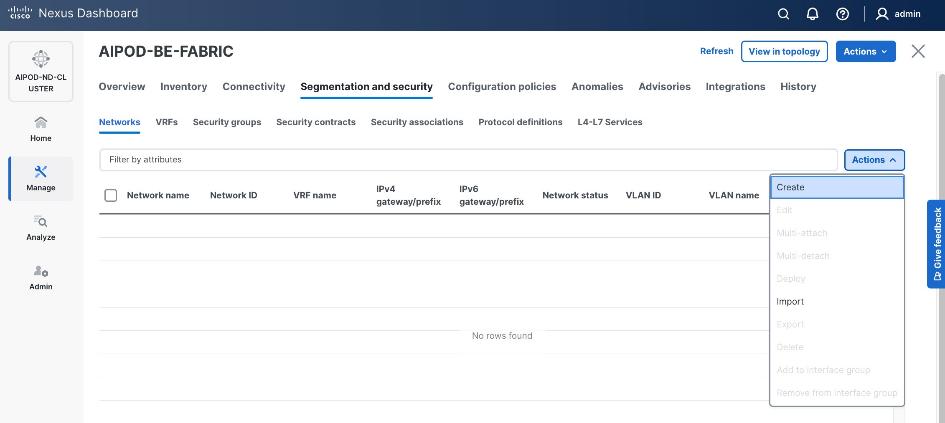The image size is (945, 423).
Task: Focus the Filter by attributes field
Action: [468, 160]
